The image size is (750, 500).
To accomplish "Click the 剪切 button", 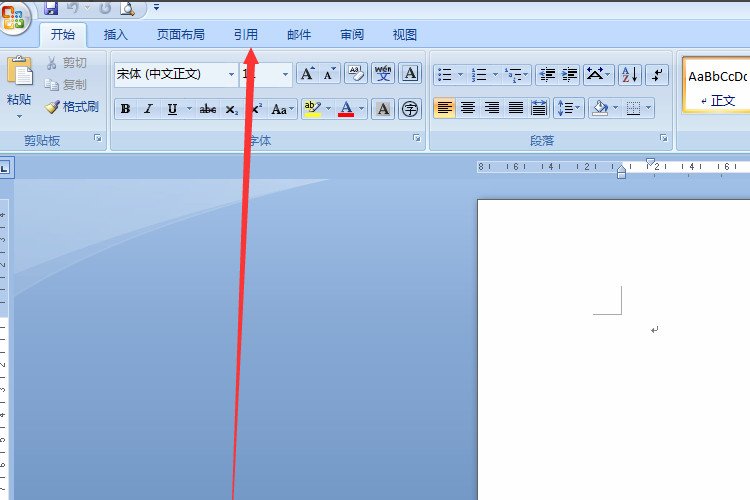I will pyautogui.click(x=67, y=63).
